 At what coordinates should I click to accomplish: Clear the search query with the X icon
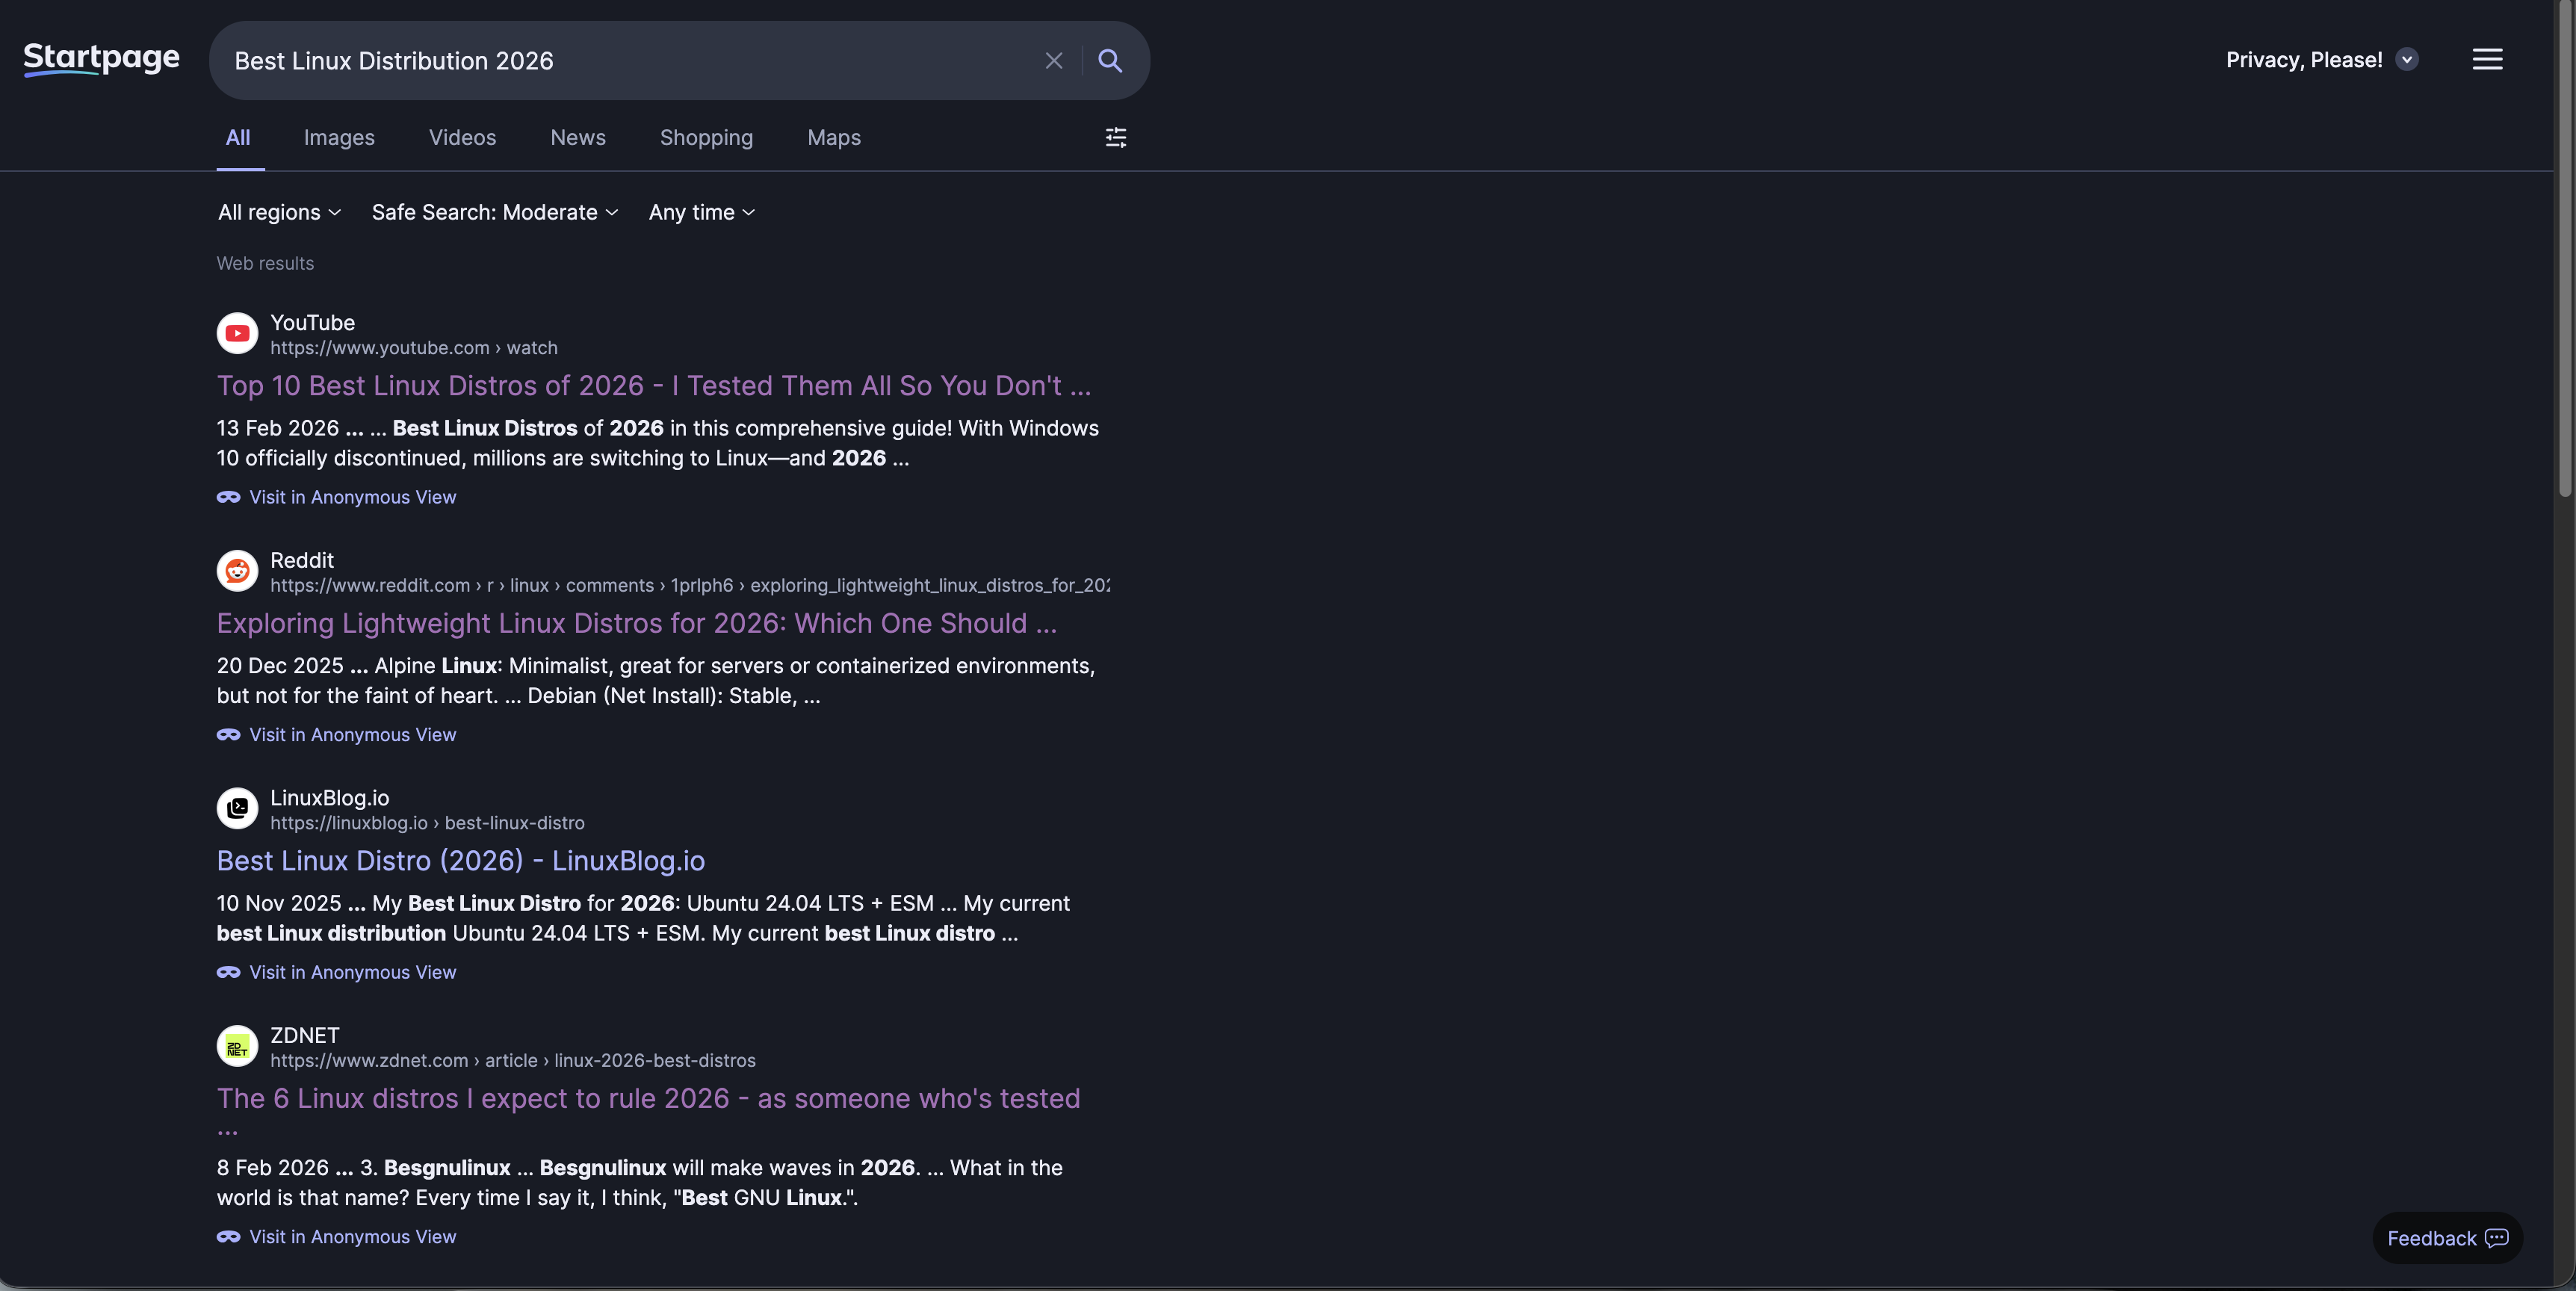coord(1053,60)
